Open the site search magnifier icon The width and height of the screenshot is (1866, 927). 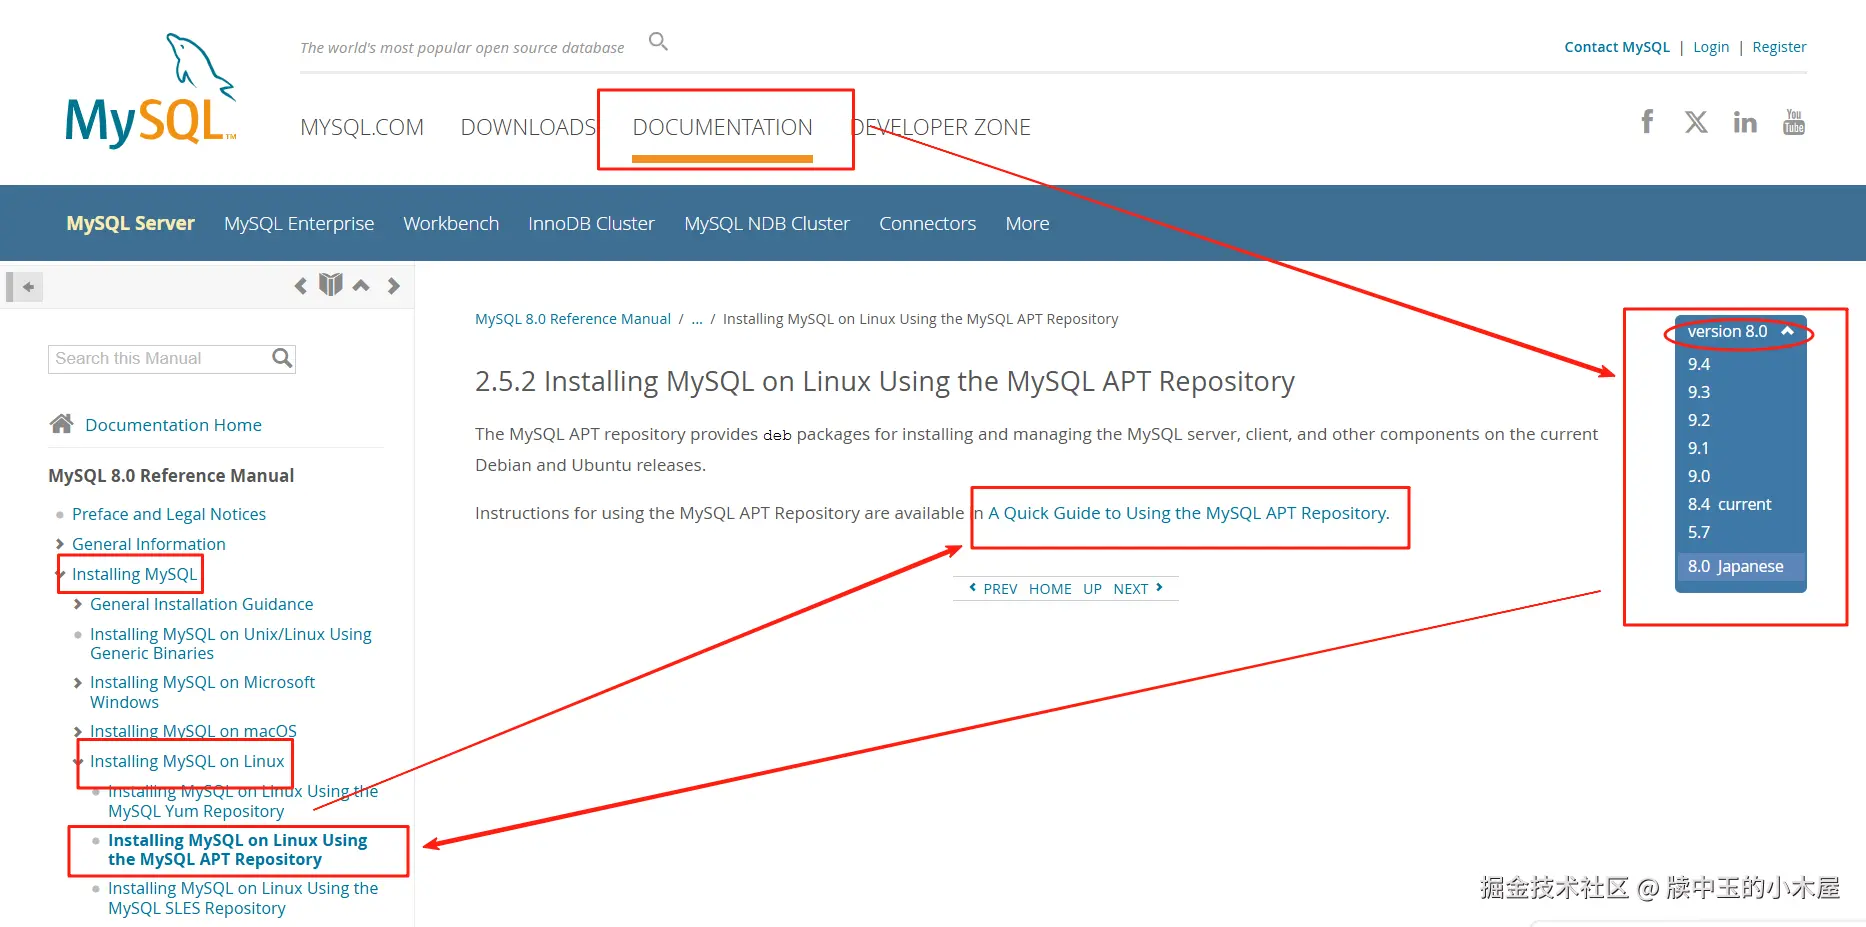pos(658,41)
